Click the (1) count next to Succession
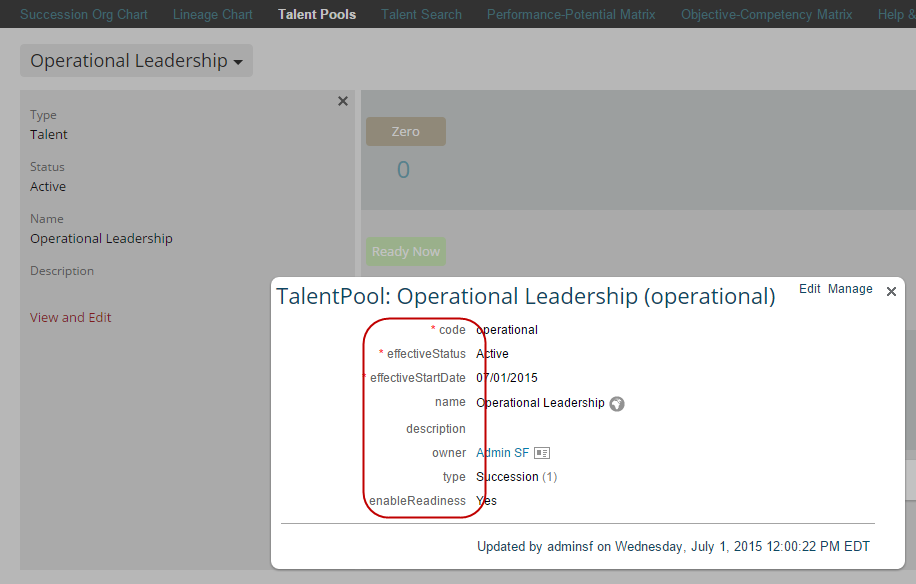 pos(550,477)
